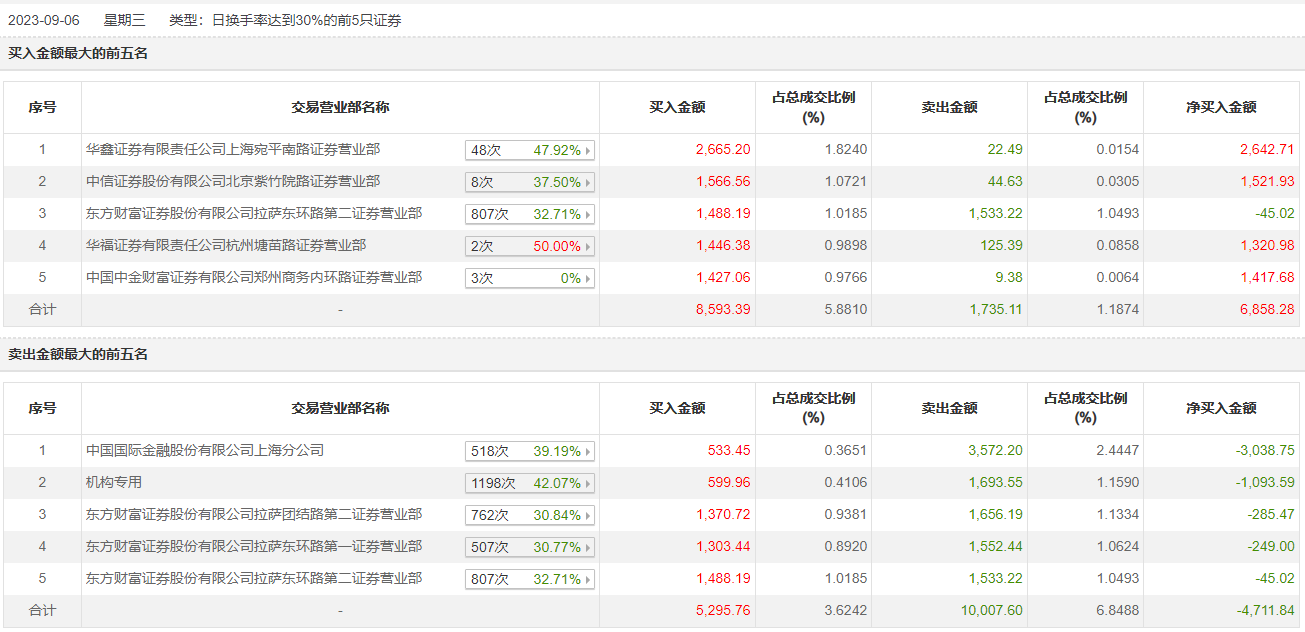Viewport: 1305px width, 632px height.
Task: Click the date 2023-09-06 at top
Action: [43, 20]
